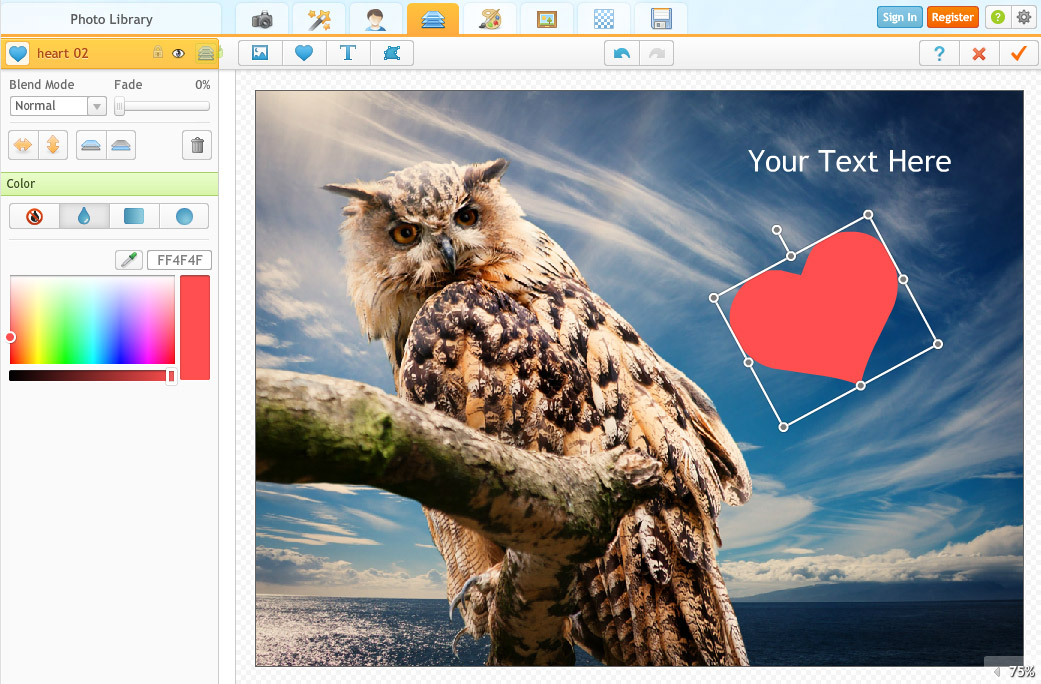
Task: Click the Fade slider handle
Action: tap(120, 106)
